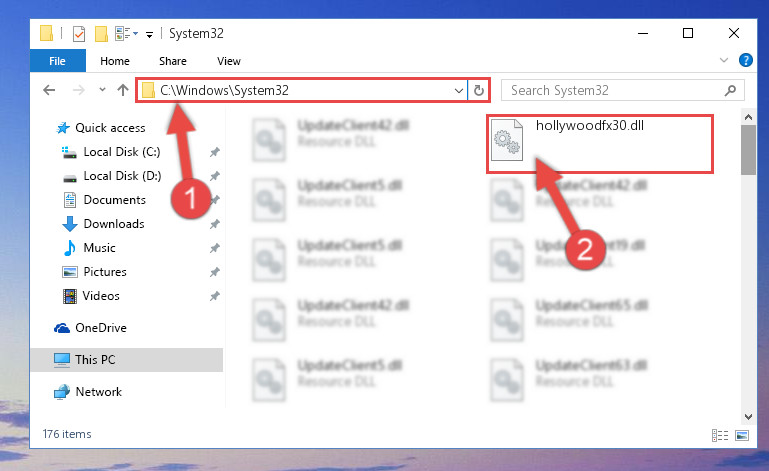Switch to details view icon in status bar
Image resolution: width=769 pixels, height=471 pixels.
[720, 435]
